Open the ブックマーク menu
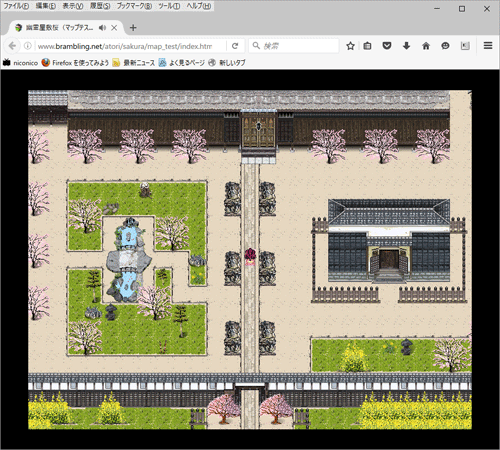This screenshot has width=500, height=450. pos(134,6)
